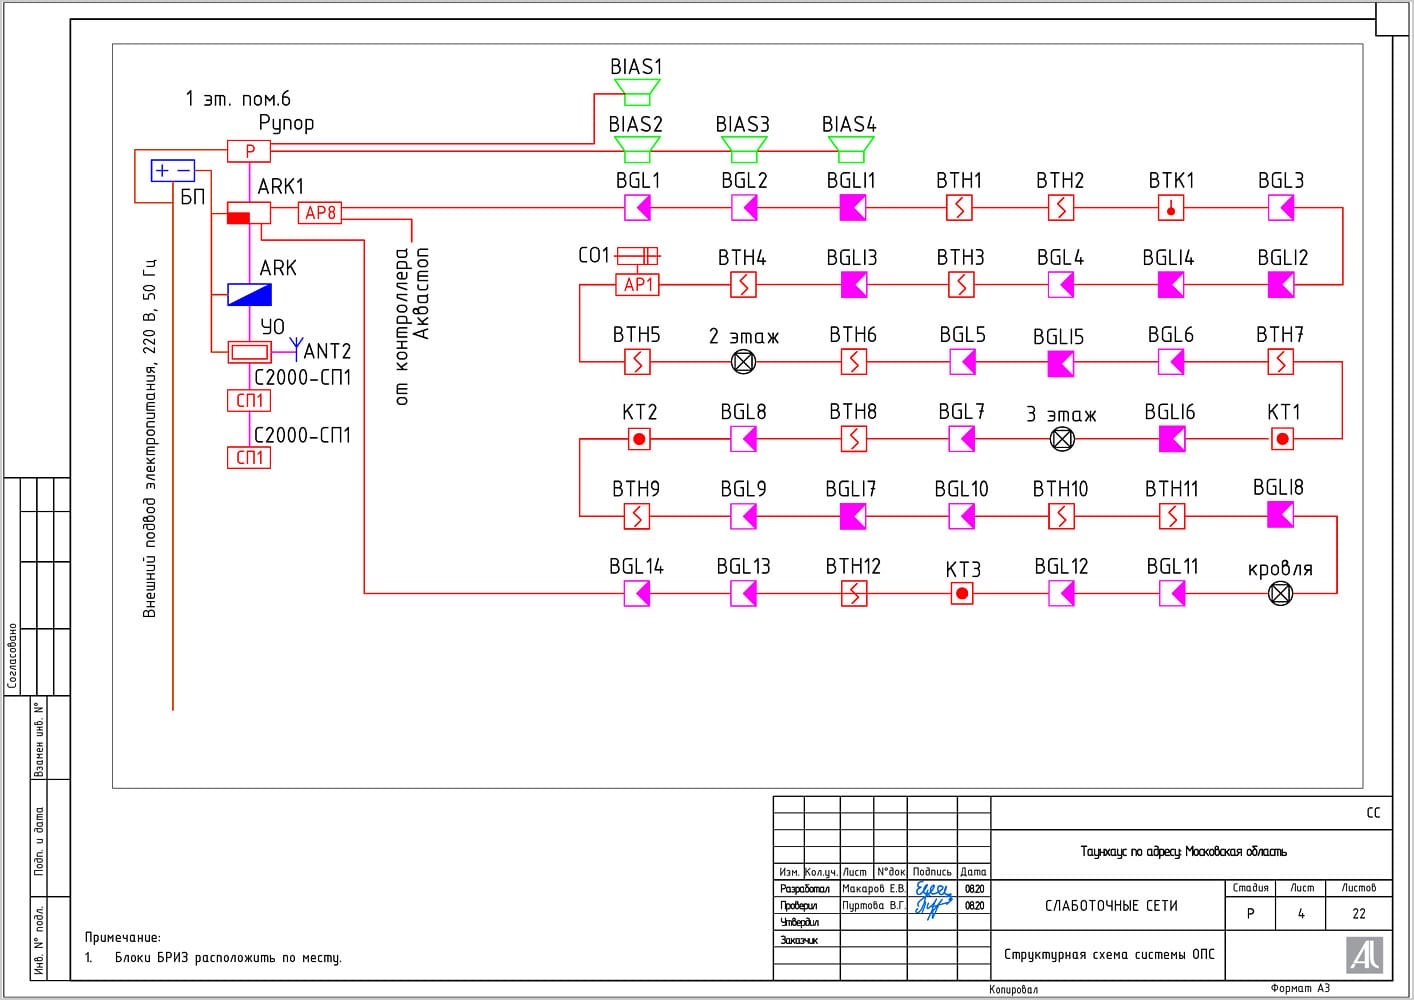The height and width of the screenshot is (1000, 1414).
Task: Click the Рупор 'P' box
Action: (249, 151)
